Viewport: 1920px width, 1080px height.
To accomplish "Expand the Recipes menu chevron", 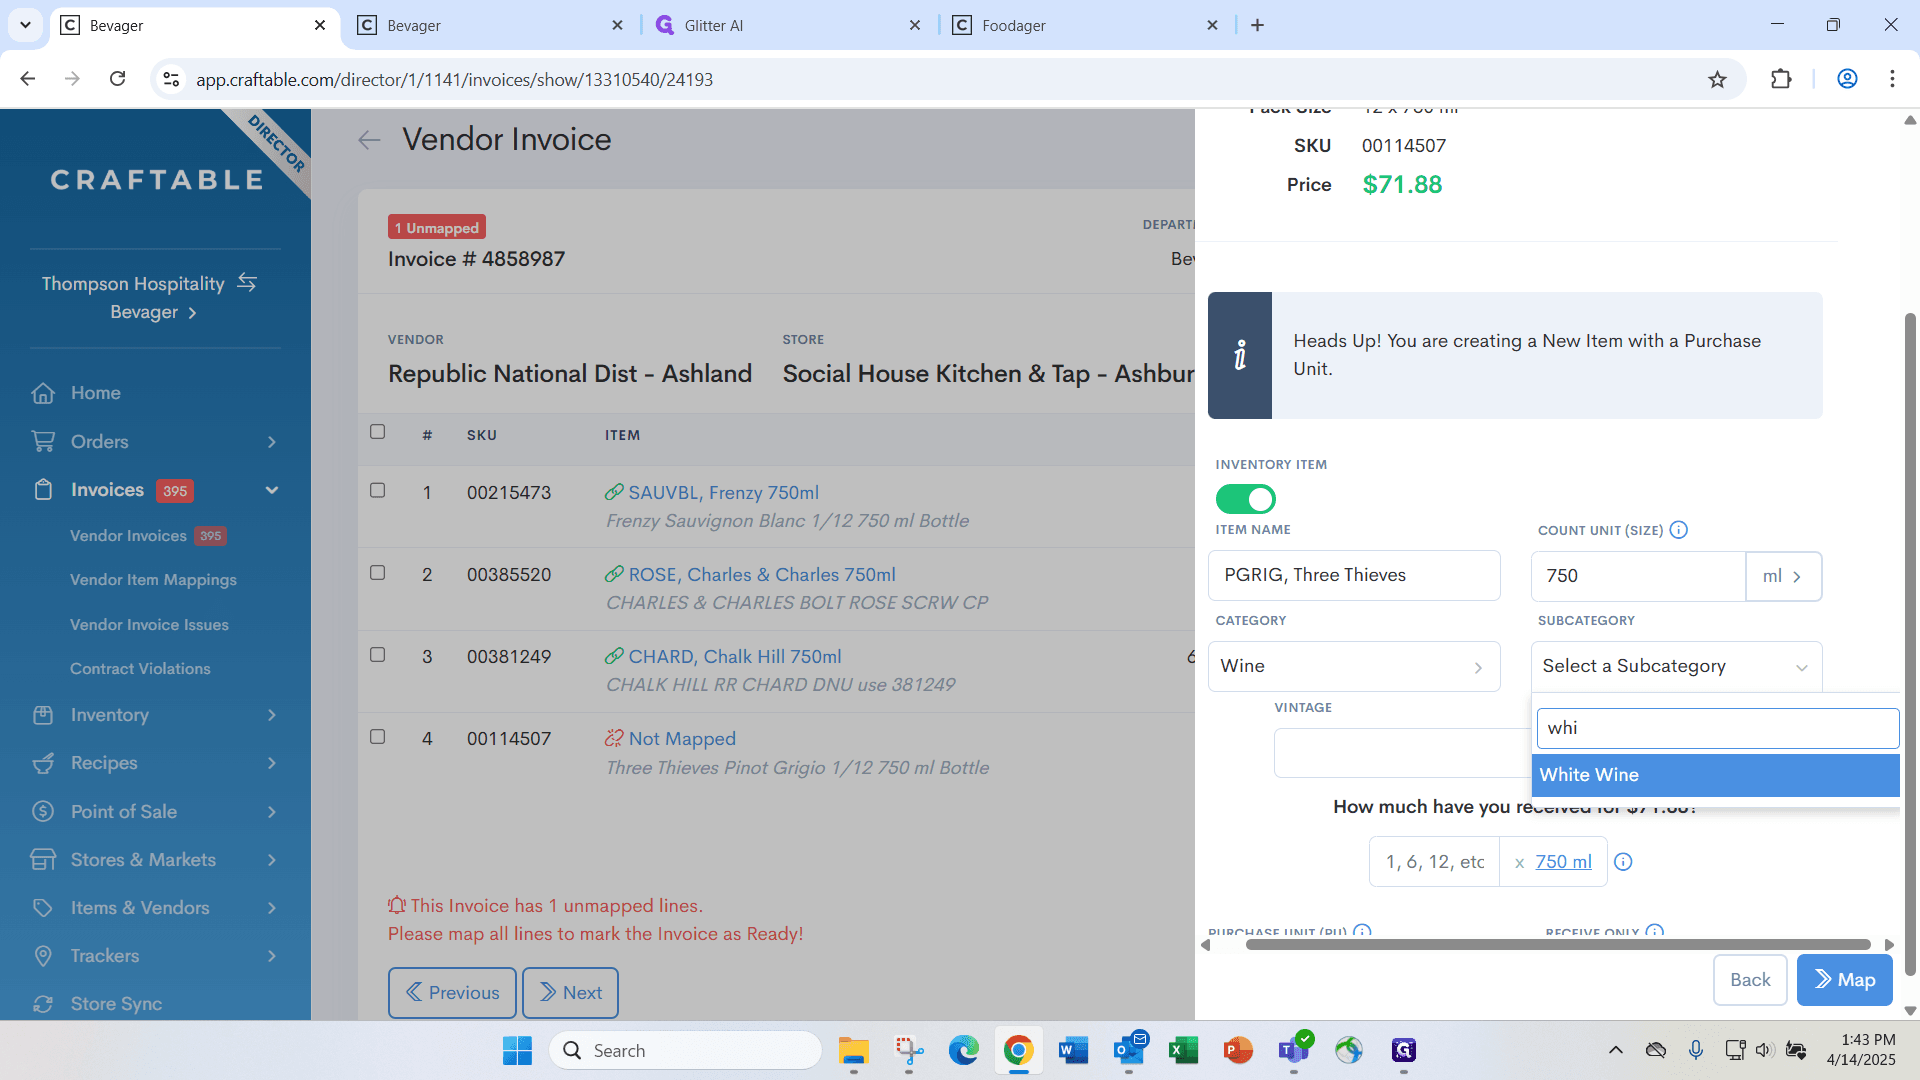I will [x=272, y=763].
